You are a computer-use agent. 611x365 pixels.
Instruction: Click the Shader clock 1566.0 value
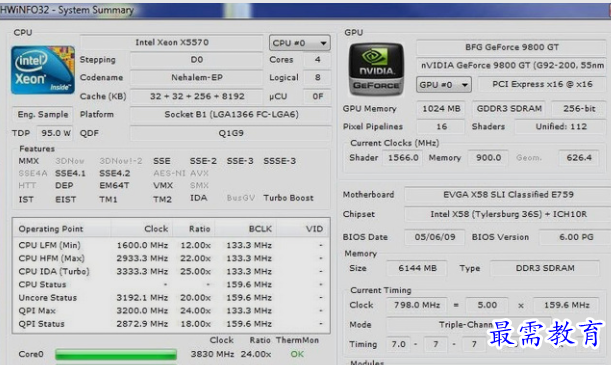(x=403, y=158)
